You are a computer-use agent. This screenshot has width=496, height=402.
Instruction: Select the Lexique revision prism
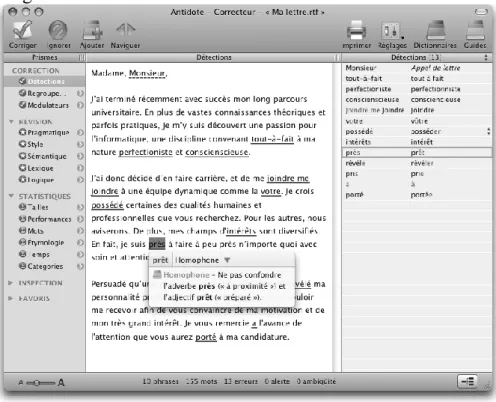click(36, 168)
